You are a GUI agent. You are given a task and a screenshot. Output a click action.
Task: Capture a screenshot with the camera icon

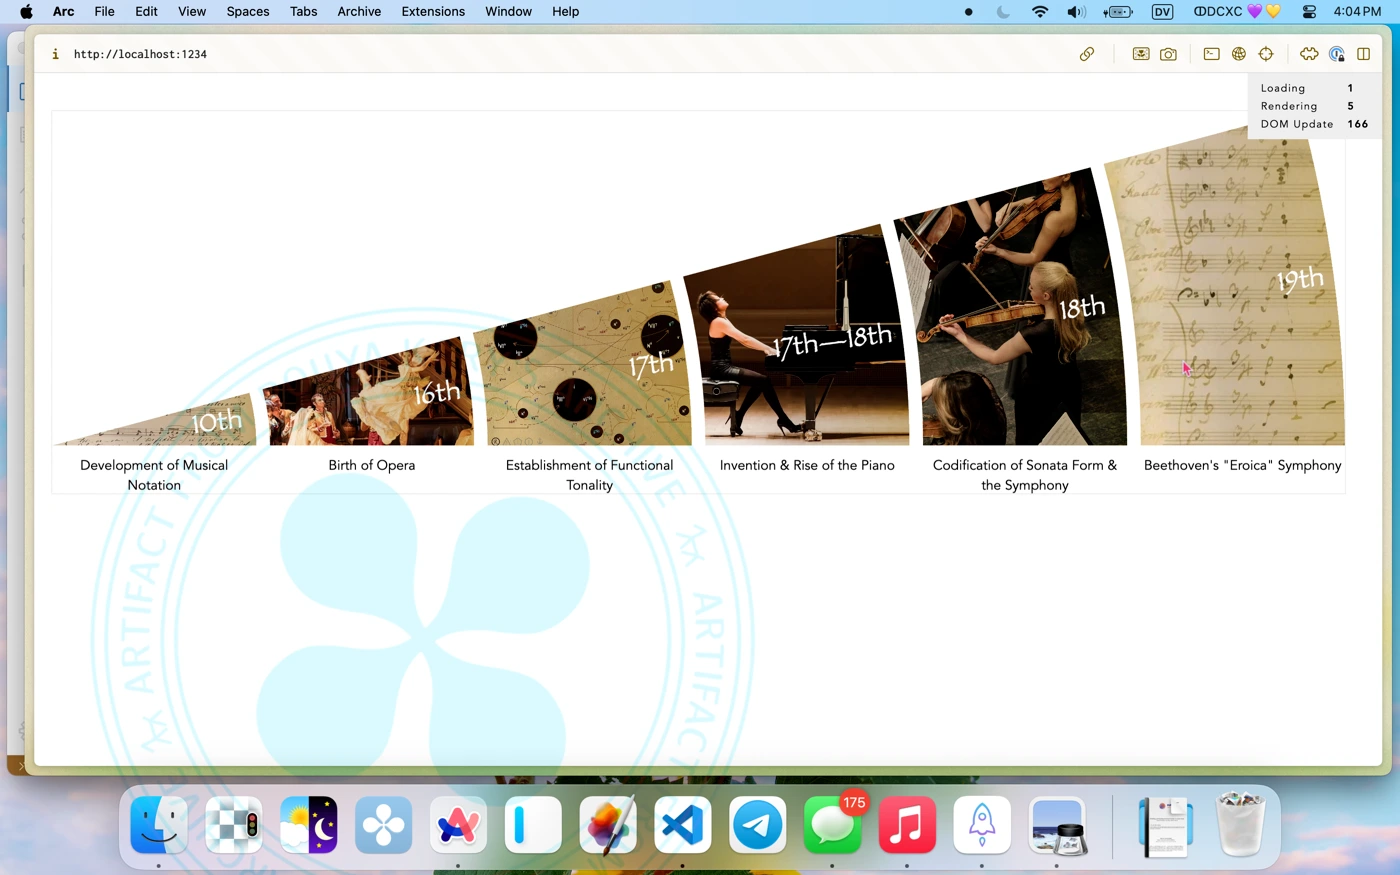tap(1168, 54)
